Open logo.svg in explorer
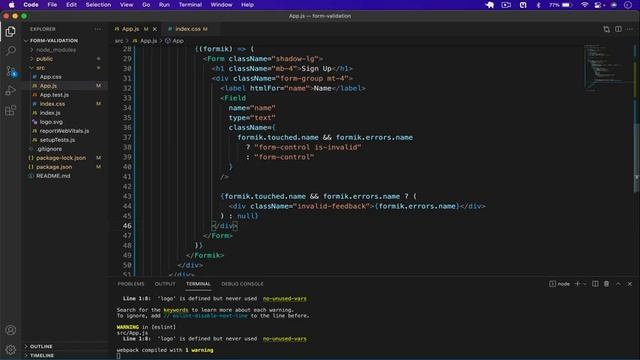Screen dimensions: 640x360 51,122
